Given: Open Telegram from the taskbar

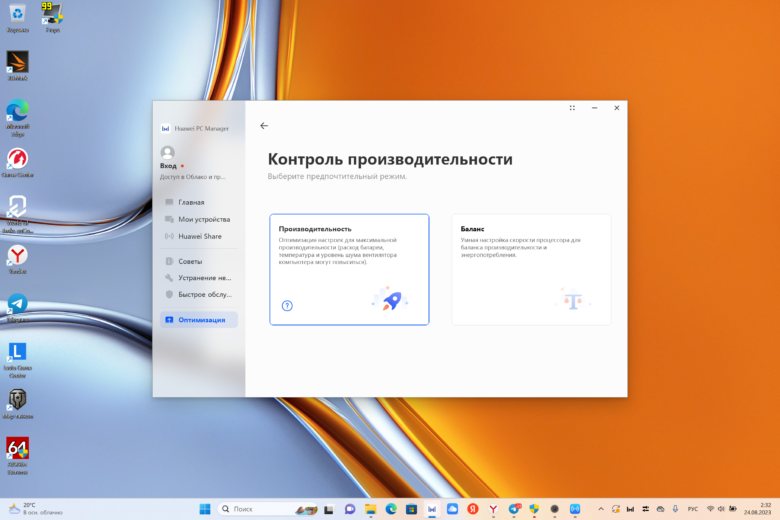Looking at the screenshot, I should (514, 509).
